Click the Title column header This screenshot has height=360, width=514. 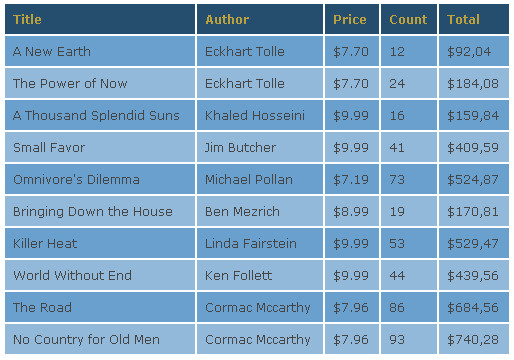pos(100,19)
